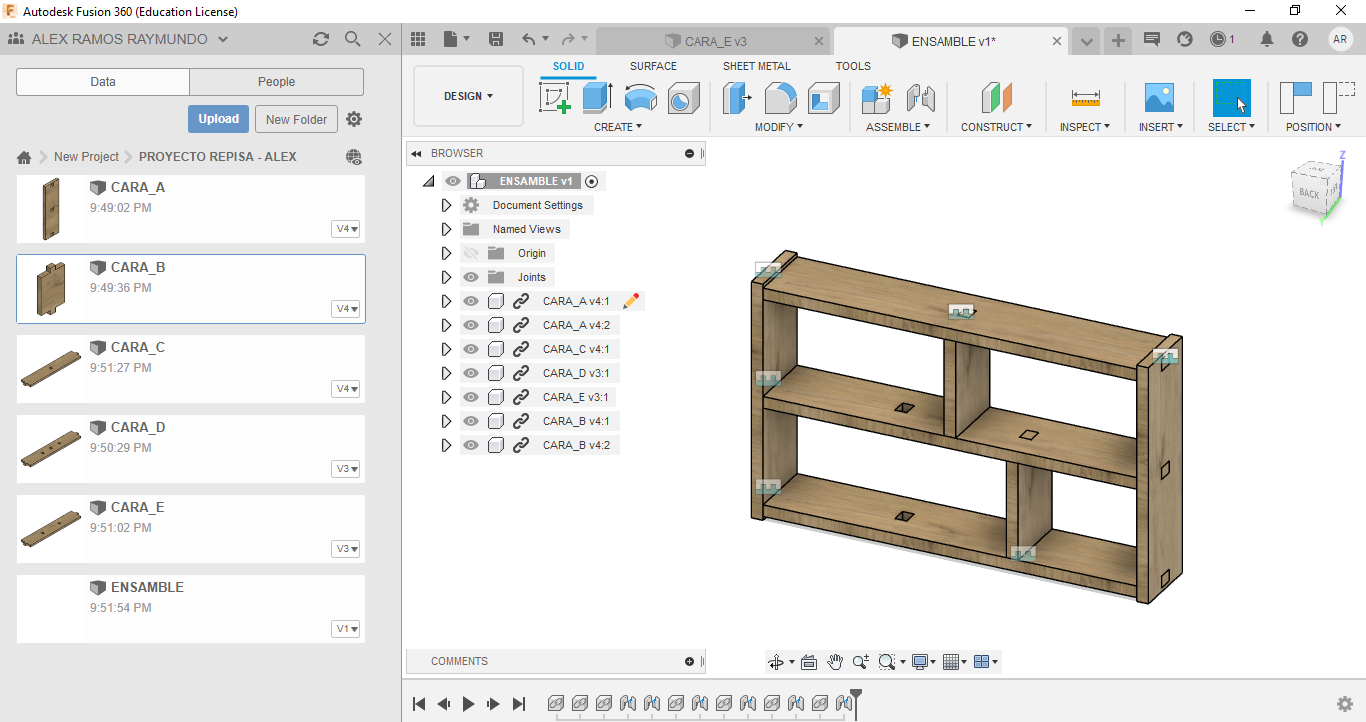Select the Create Sketch tool
The height and width of the screenshot is (722, 1366).
click(x=555, y=98)
